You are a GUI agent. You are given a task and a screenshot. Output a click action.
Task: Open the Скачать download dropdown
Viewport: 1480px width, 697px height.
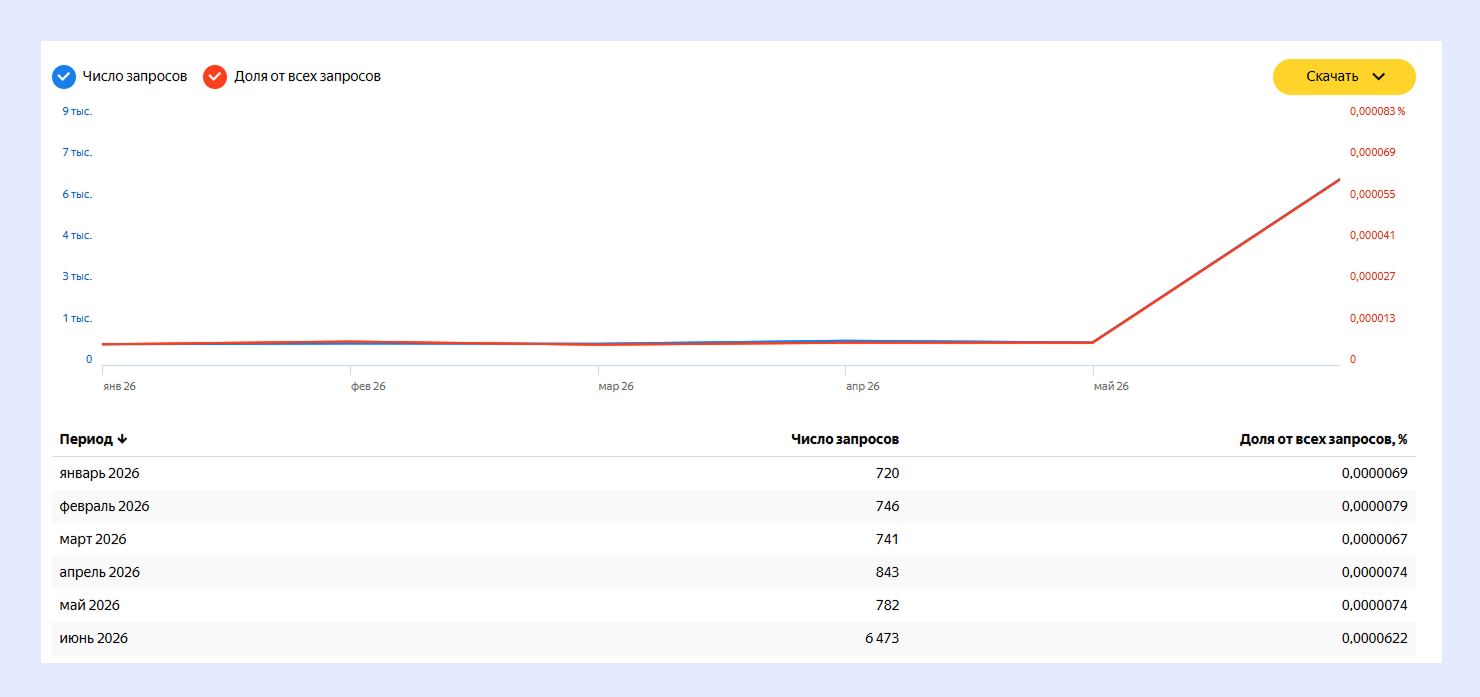[1344, 77]
